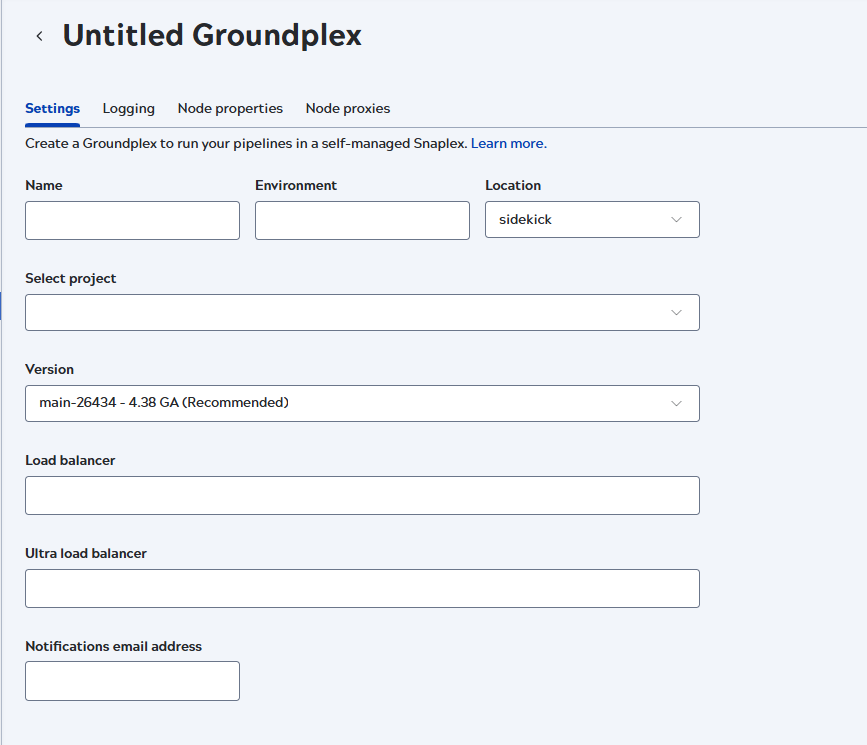867x745 pixels.
Task: Switch to the Logging tab
Action: click(x=128, y=108)
